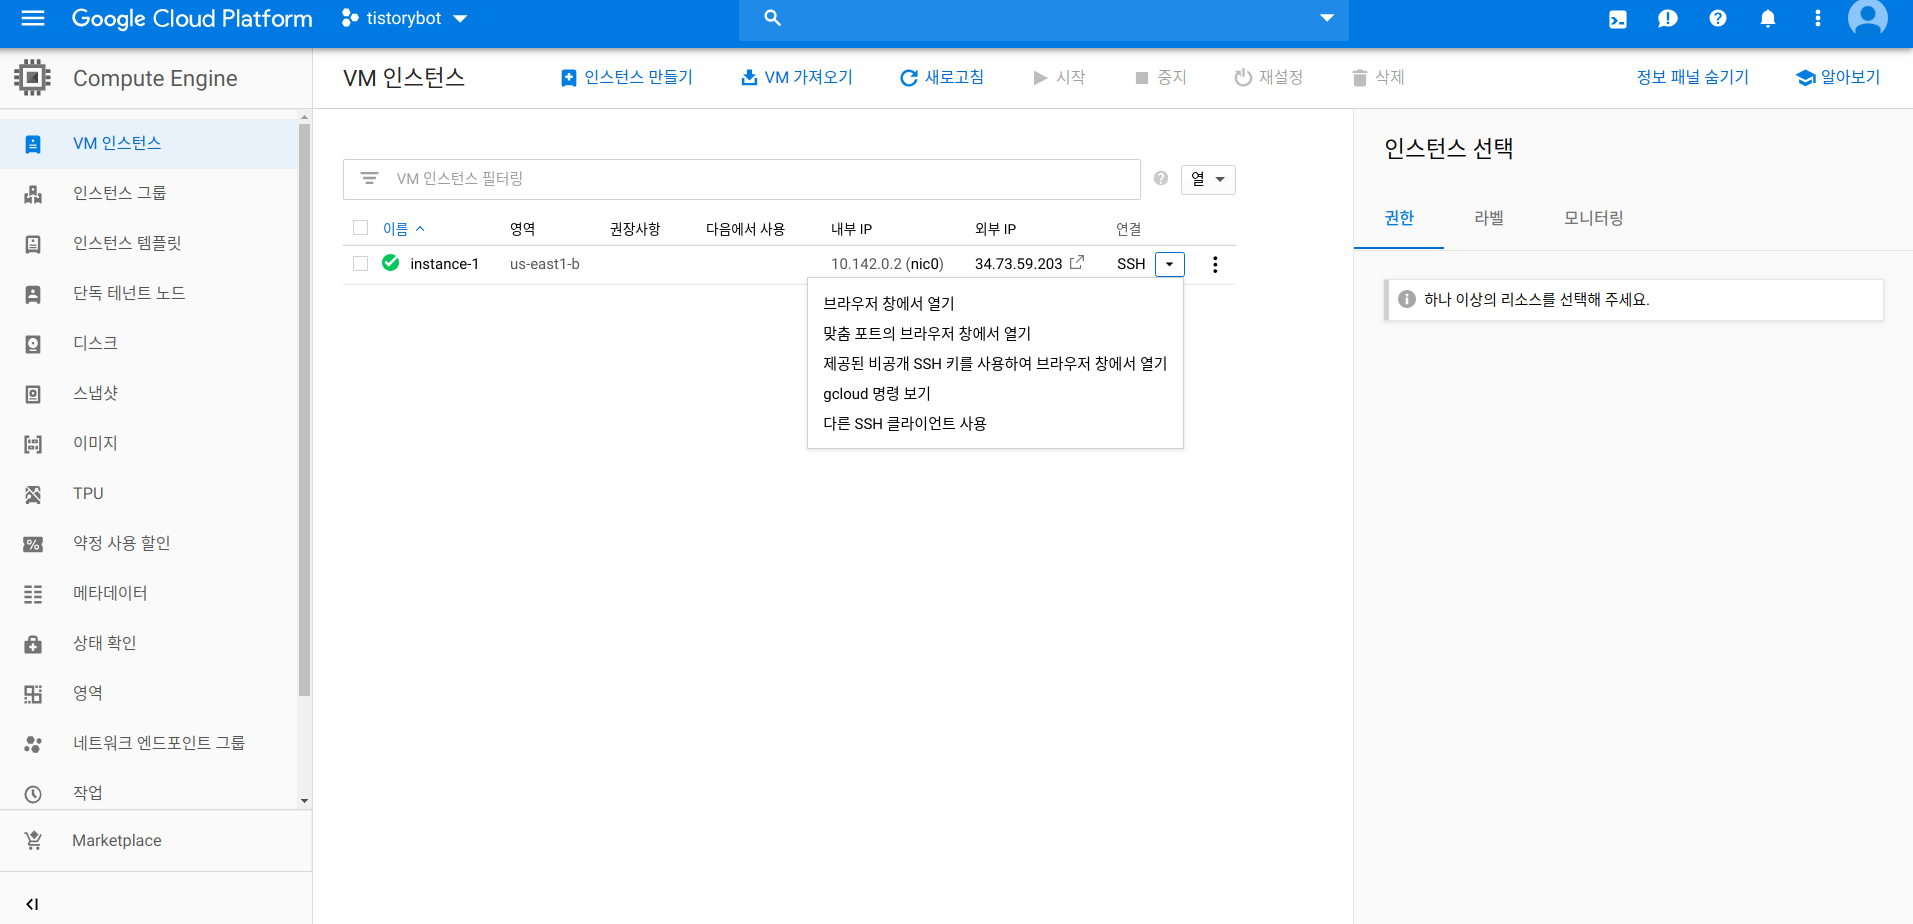
Task: Select gcloud 명령 보기
Action: click(995, 393)
